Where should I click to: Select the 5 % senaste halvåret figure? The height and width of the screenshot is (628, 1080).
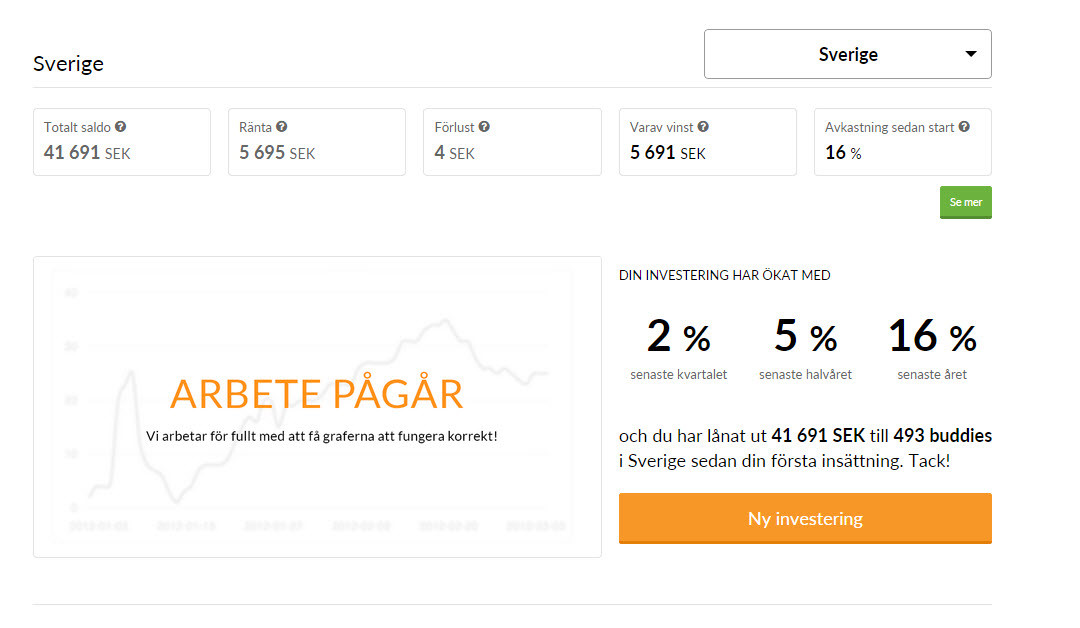tap(805, 337)
